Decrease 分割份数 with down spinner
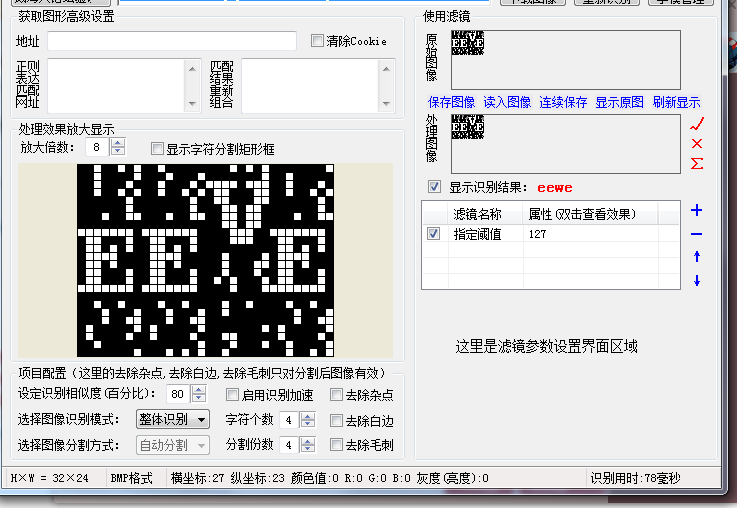 (308, 449)
